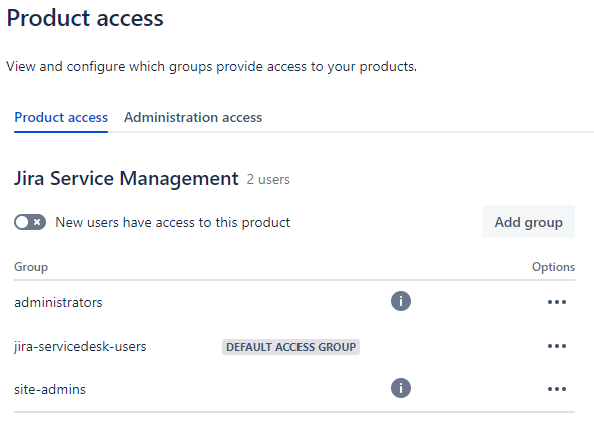This screenshot has width=594, height=424.
Task: Click the Group column header
Action: [x=31, y=267]
